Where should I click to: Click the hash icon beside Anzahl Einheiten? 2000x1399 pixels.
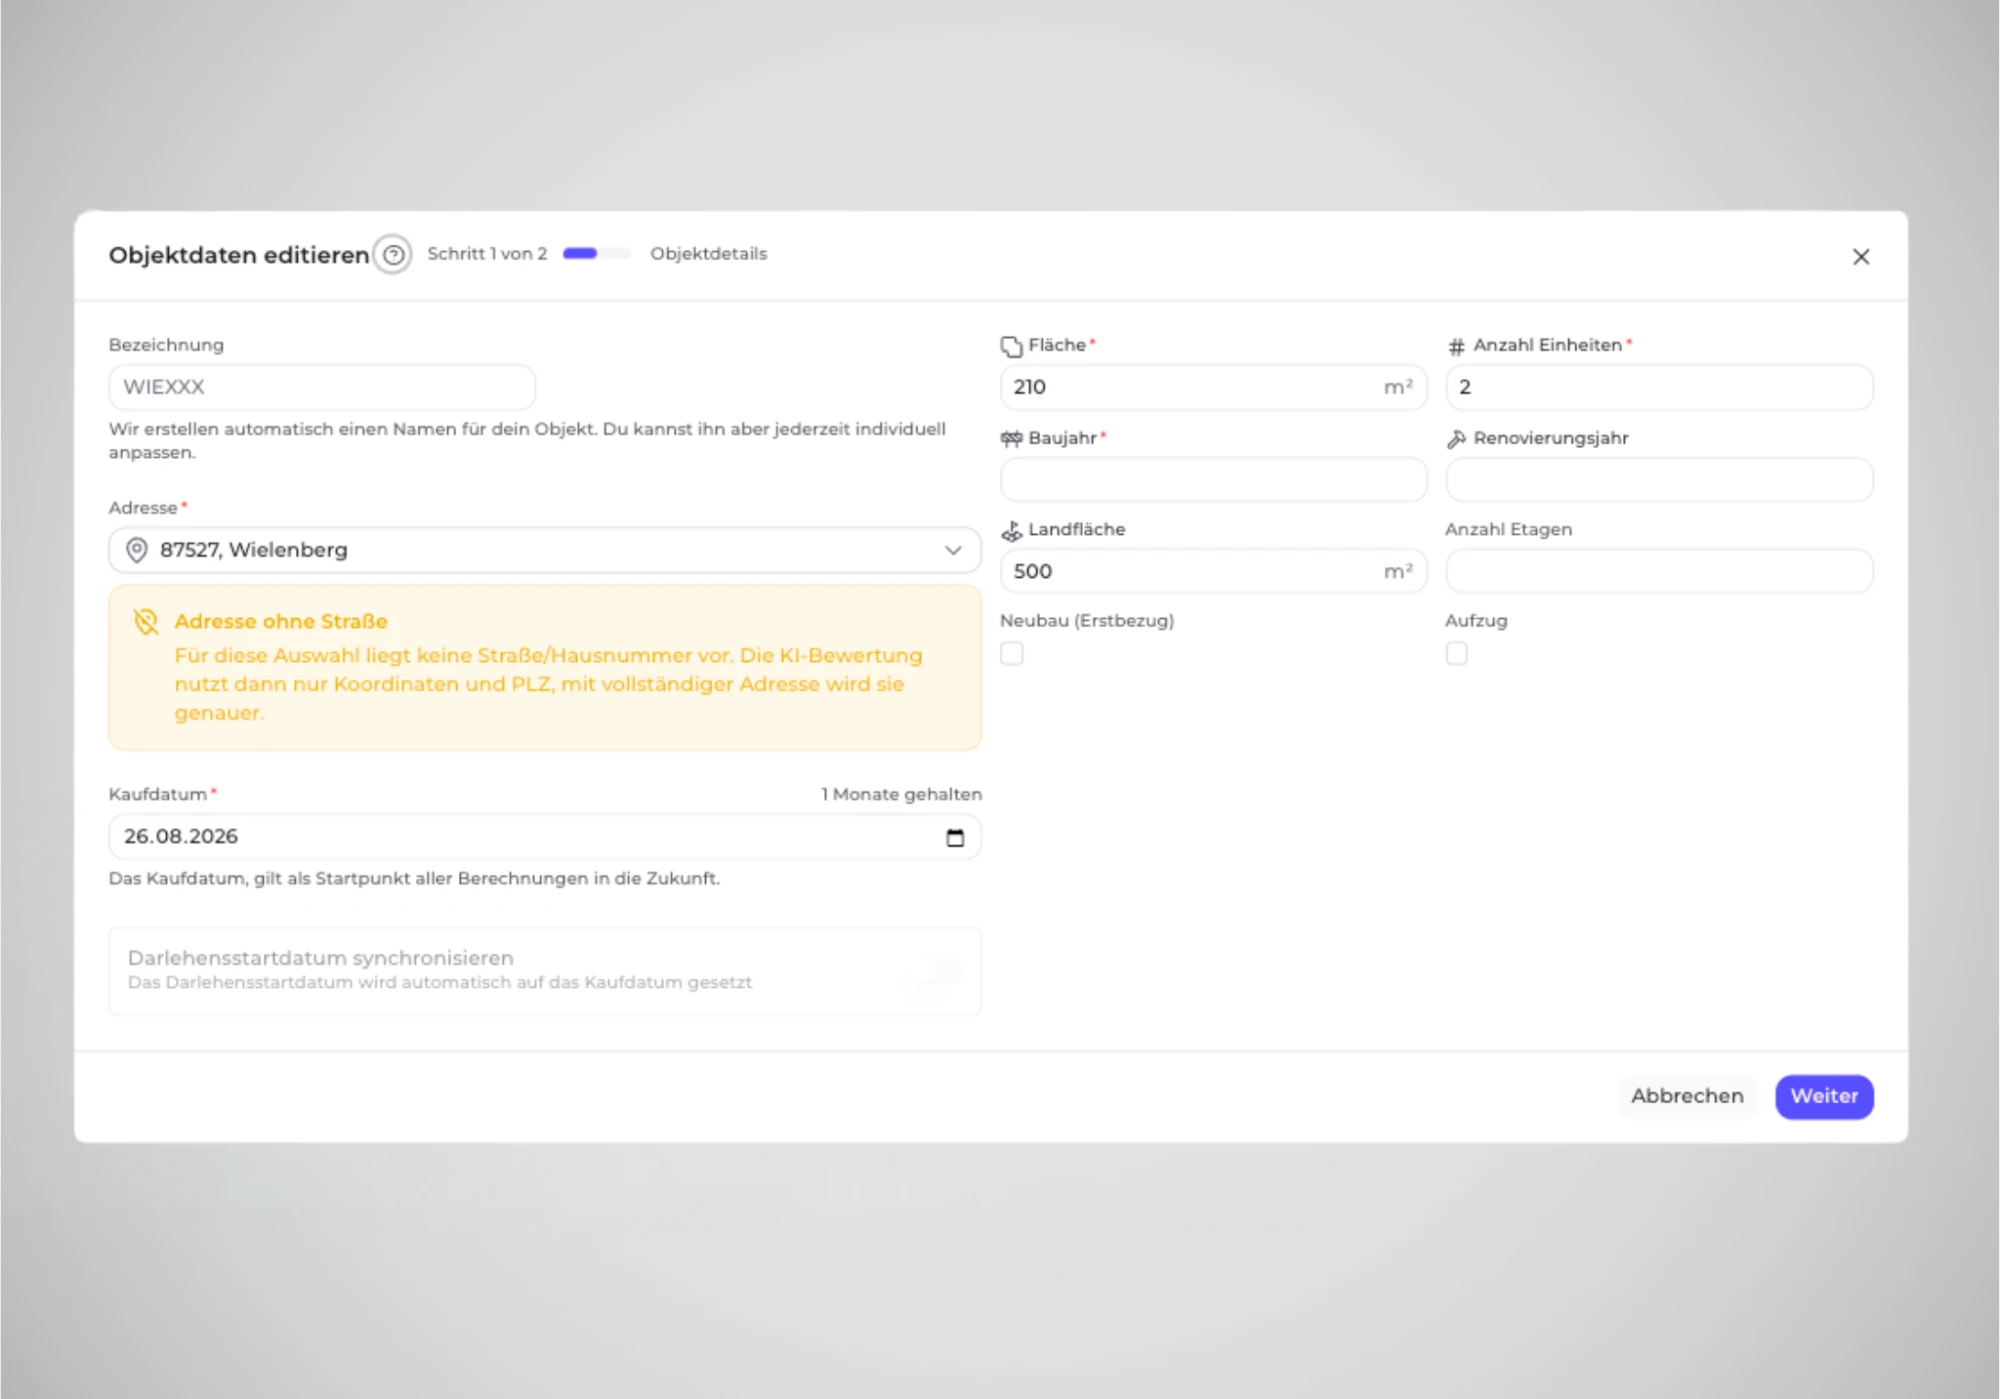(1456, 346)
